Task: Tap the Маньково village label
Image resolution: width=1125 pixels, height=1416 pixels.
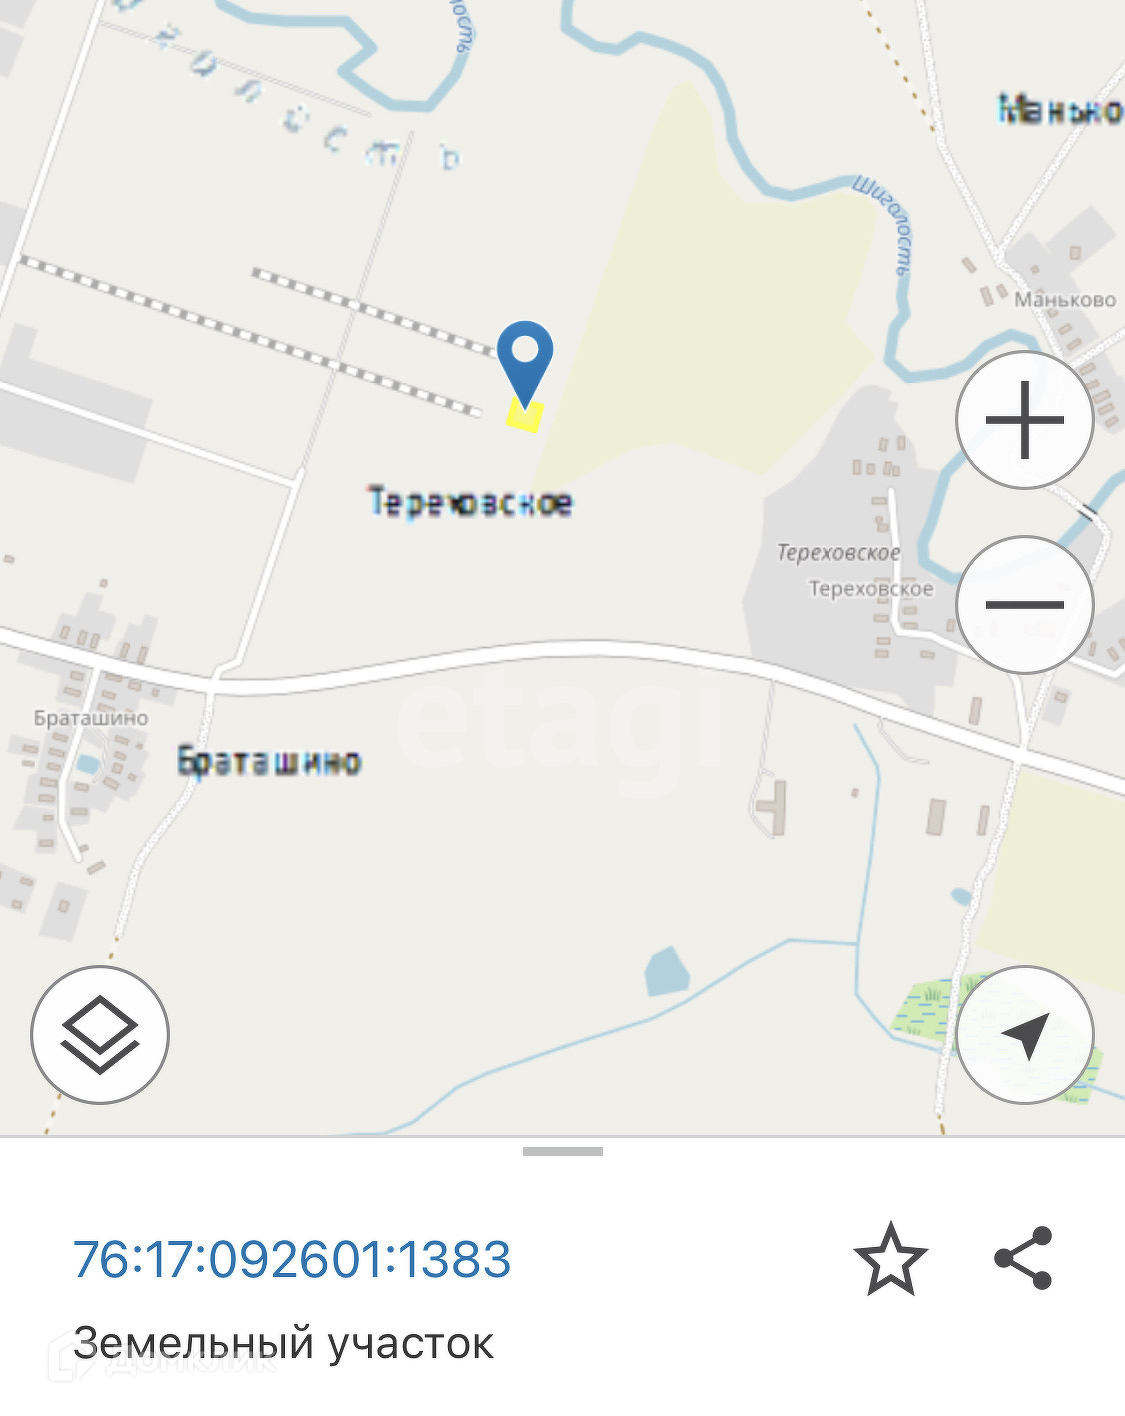Action: pos(1065,300)
